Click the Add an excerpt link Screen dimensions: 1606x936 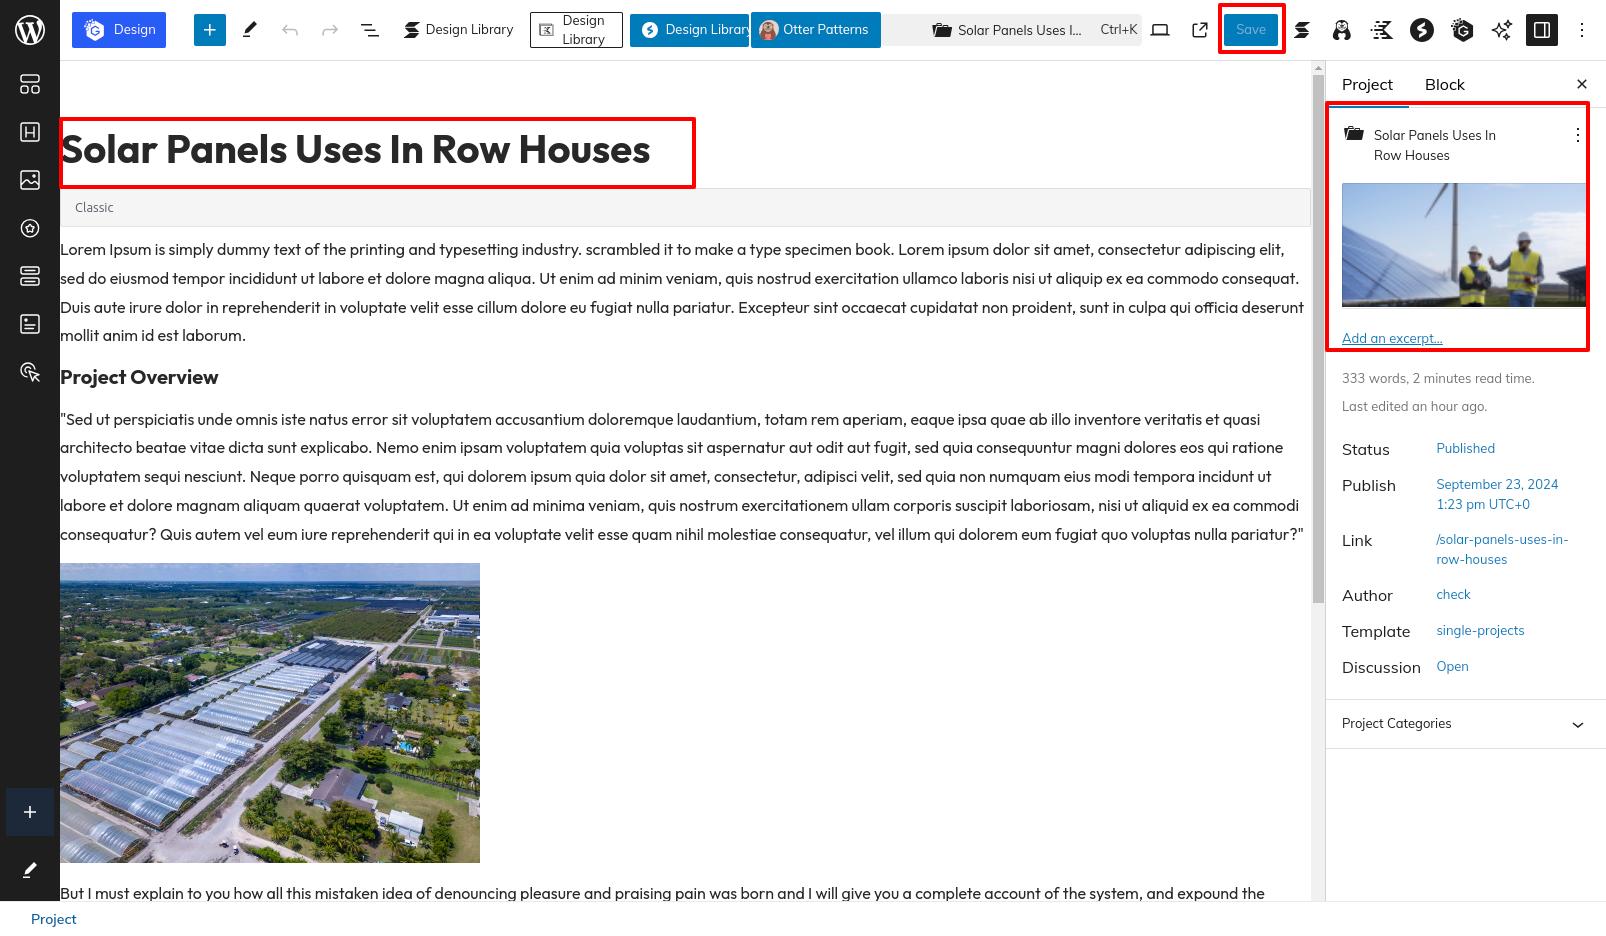(x=1391, y=339)
